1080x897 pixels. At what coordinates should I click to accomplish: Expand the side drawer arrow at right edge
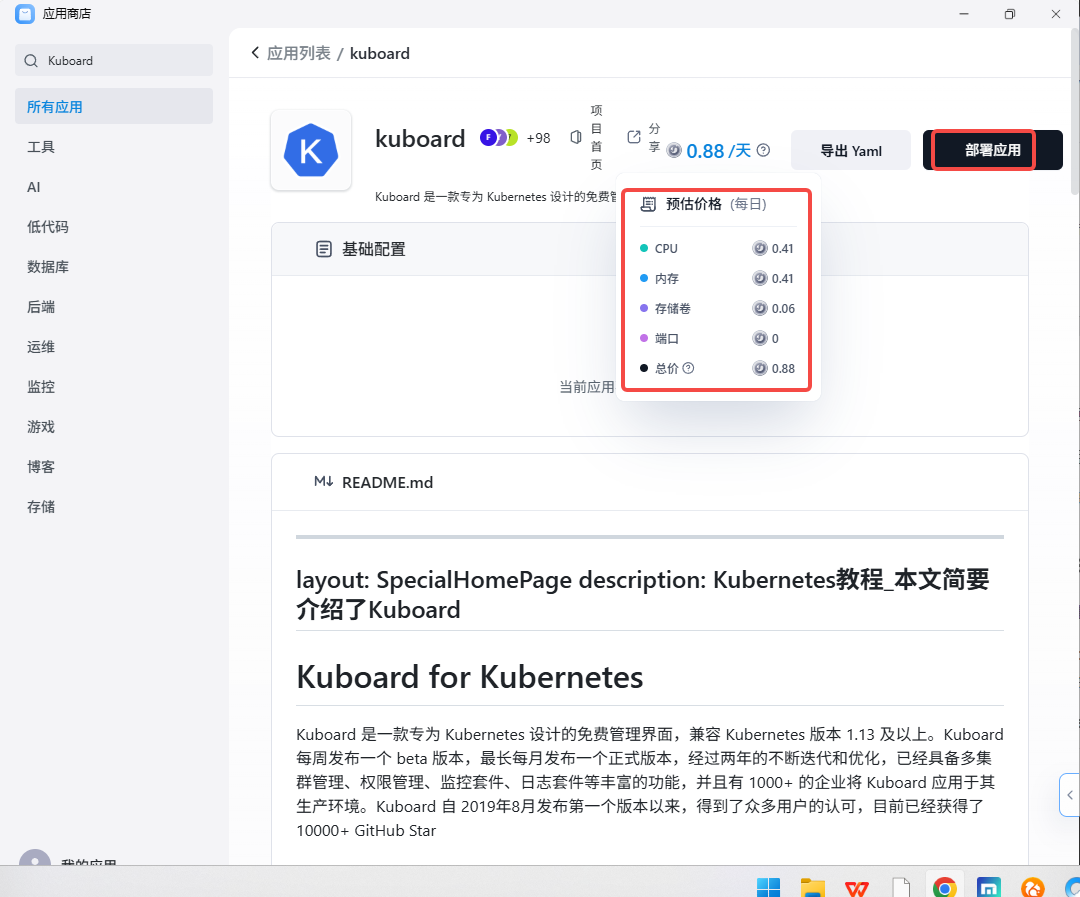1070,794
